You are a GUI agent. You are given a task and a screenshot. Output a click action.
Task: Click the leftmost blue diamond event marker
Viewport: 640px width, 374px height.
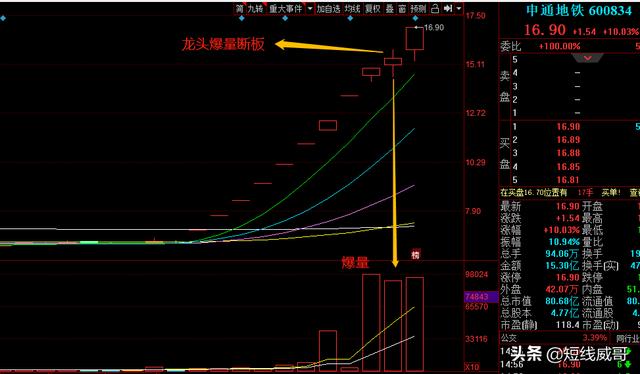point(3,18)
